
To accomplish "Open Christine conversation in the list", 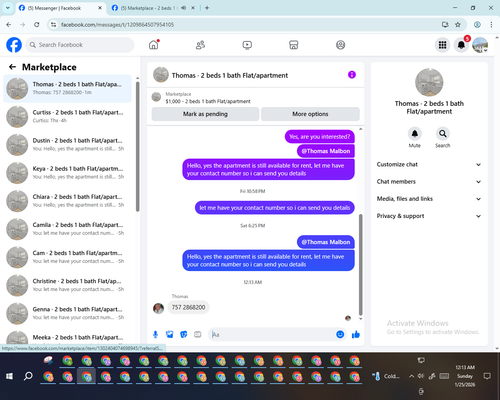I will (67, 285).
